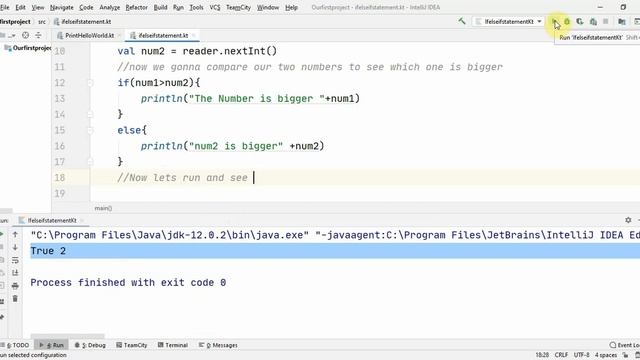Screen dimensions: 640x360
Task: Click the 4 spaces indent setting
Action: coord(606,355)
